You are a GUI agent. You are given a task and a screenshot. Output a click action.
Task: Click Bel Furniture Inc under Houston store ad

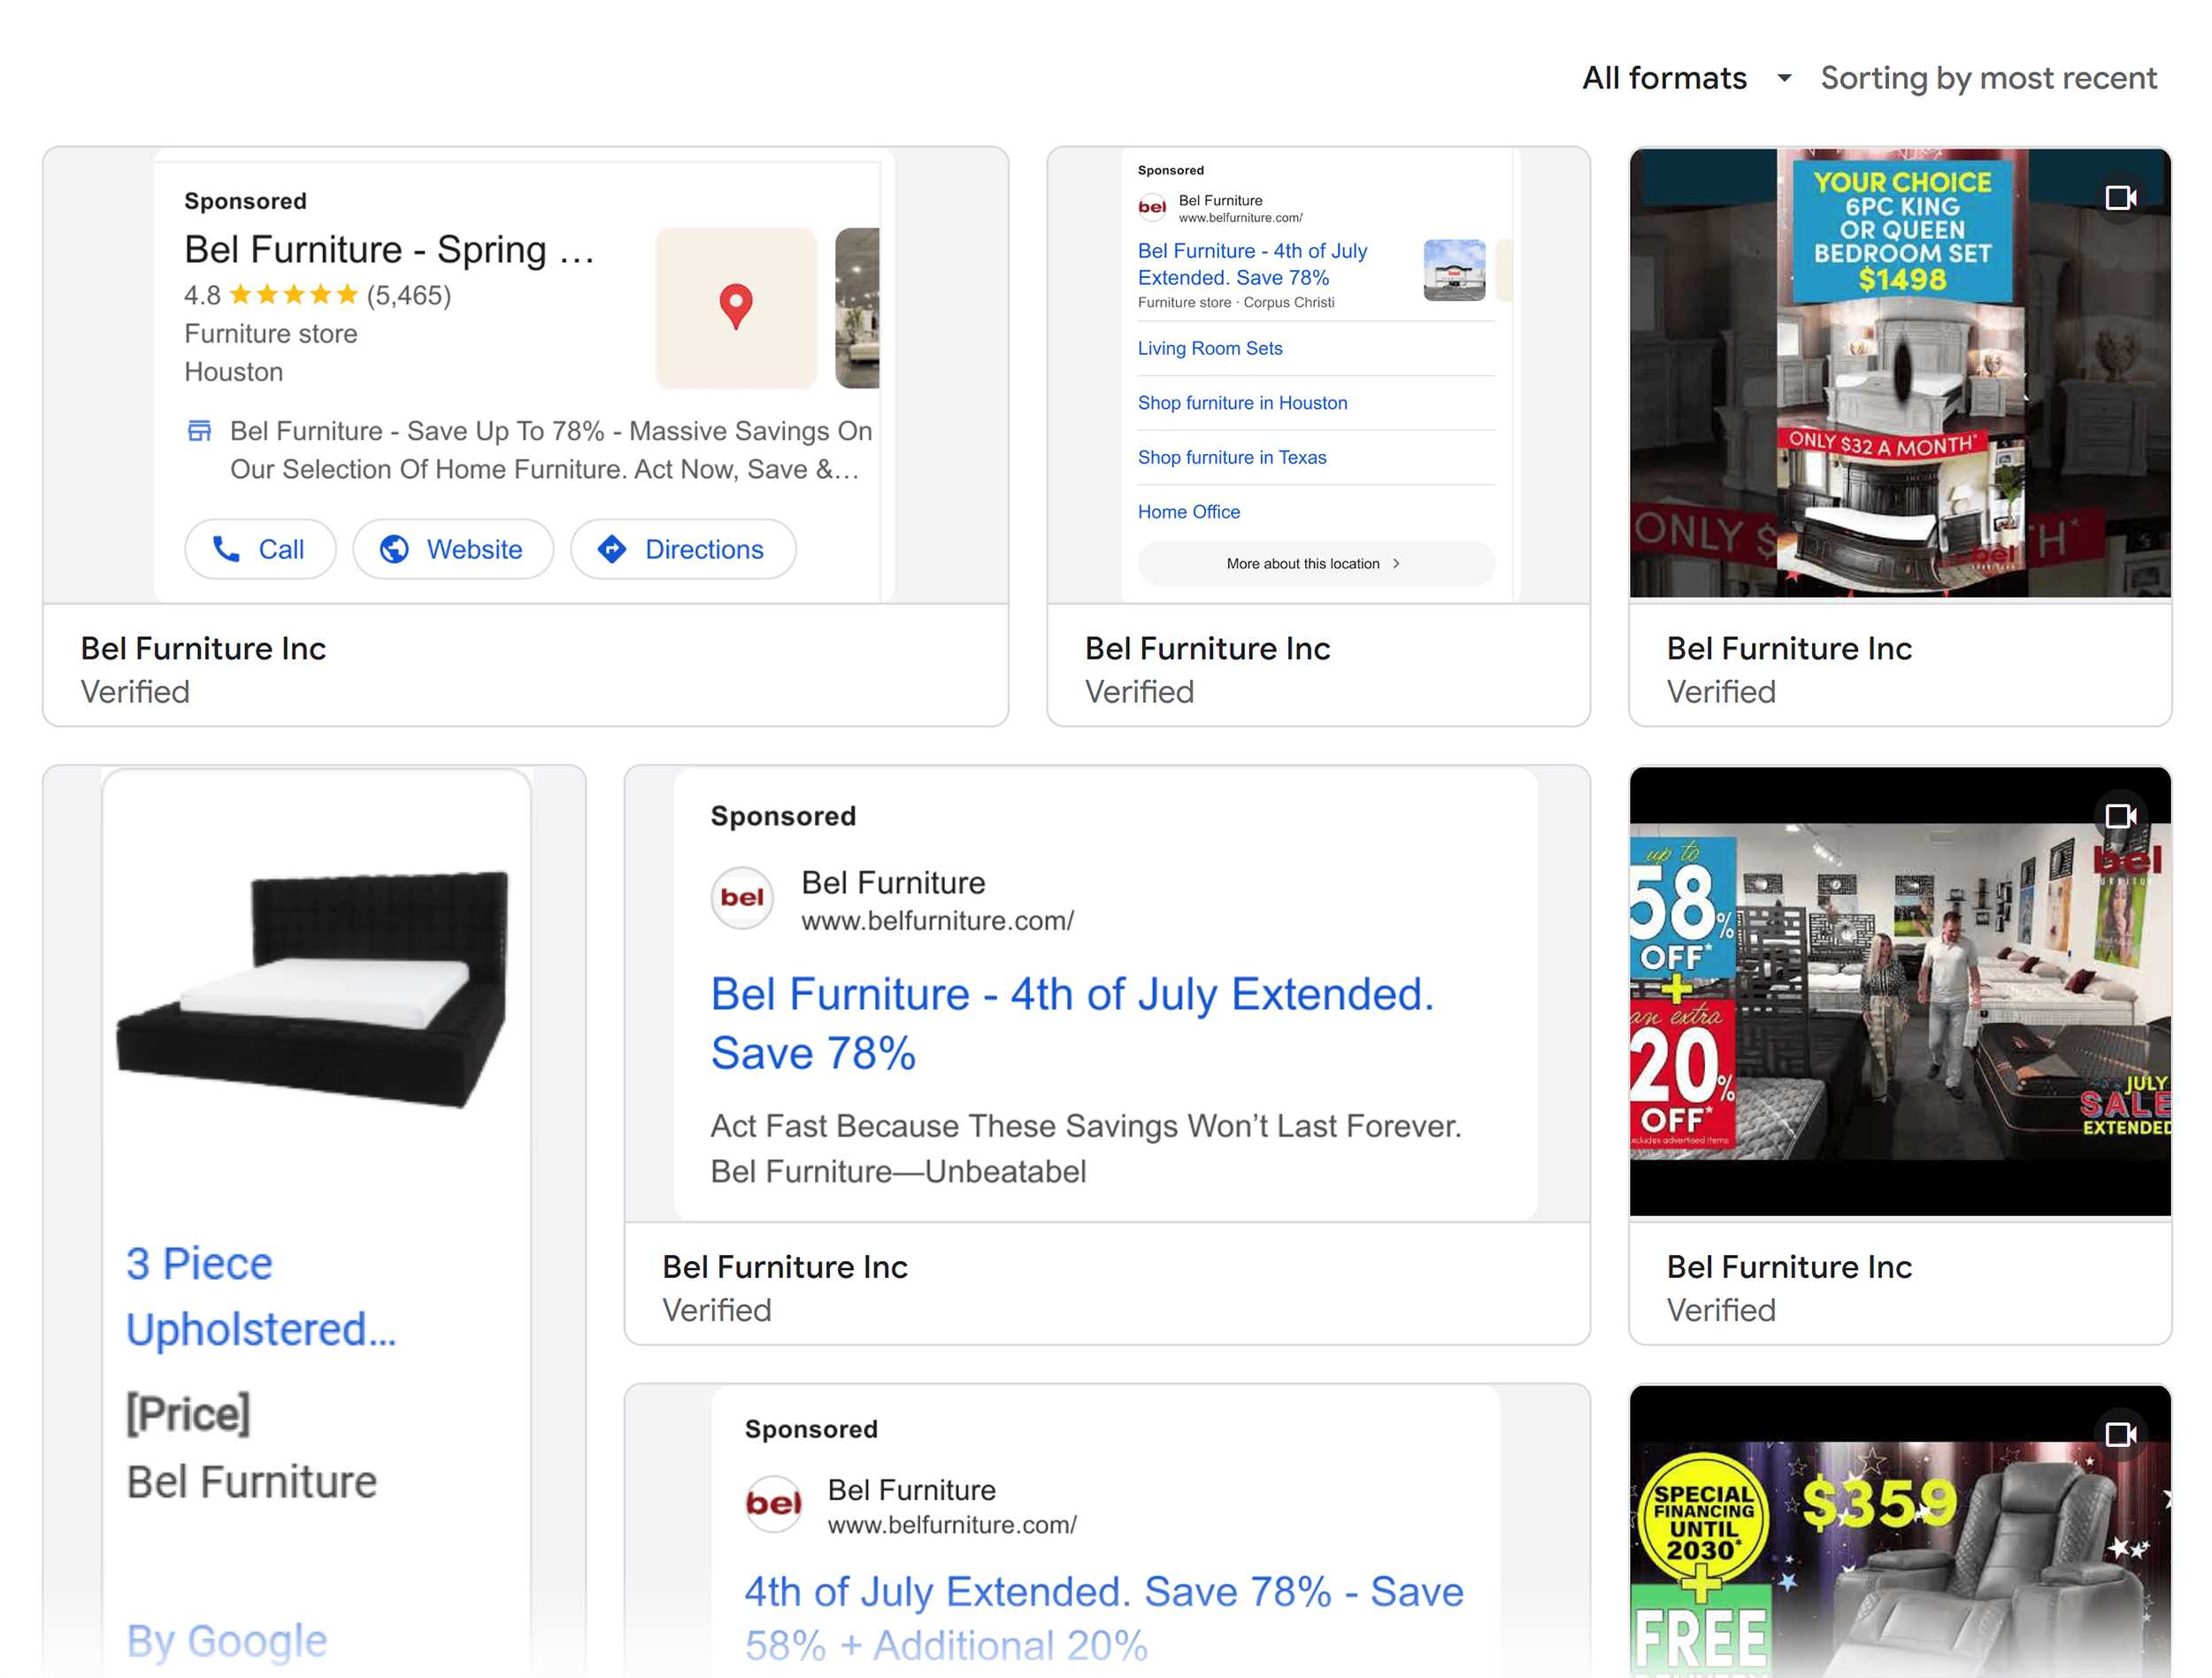coord(203,648)
